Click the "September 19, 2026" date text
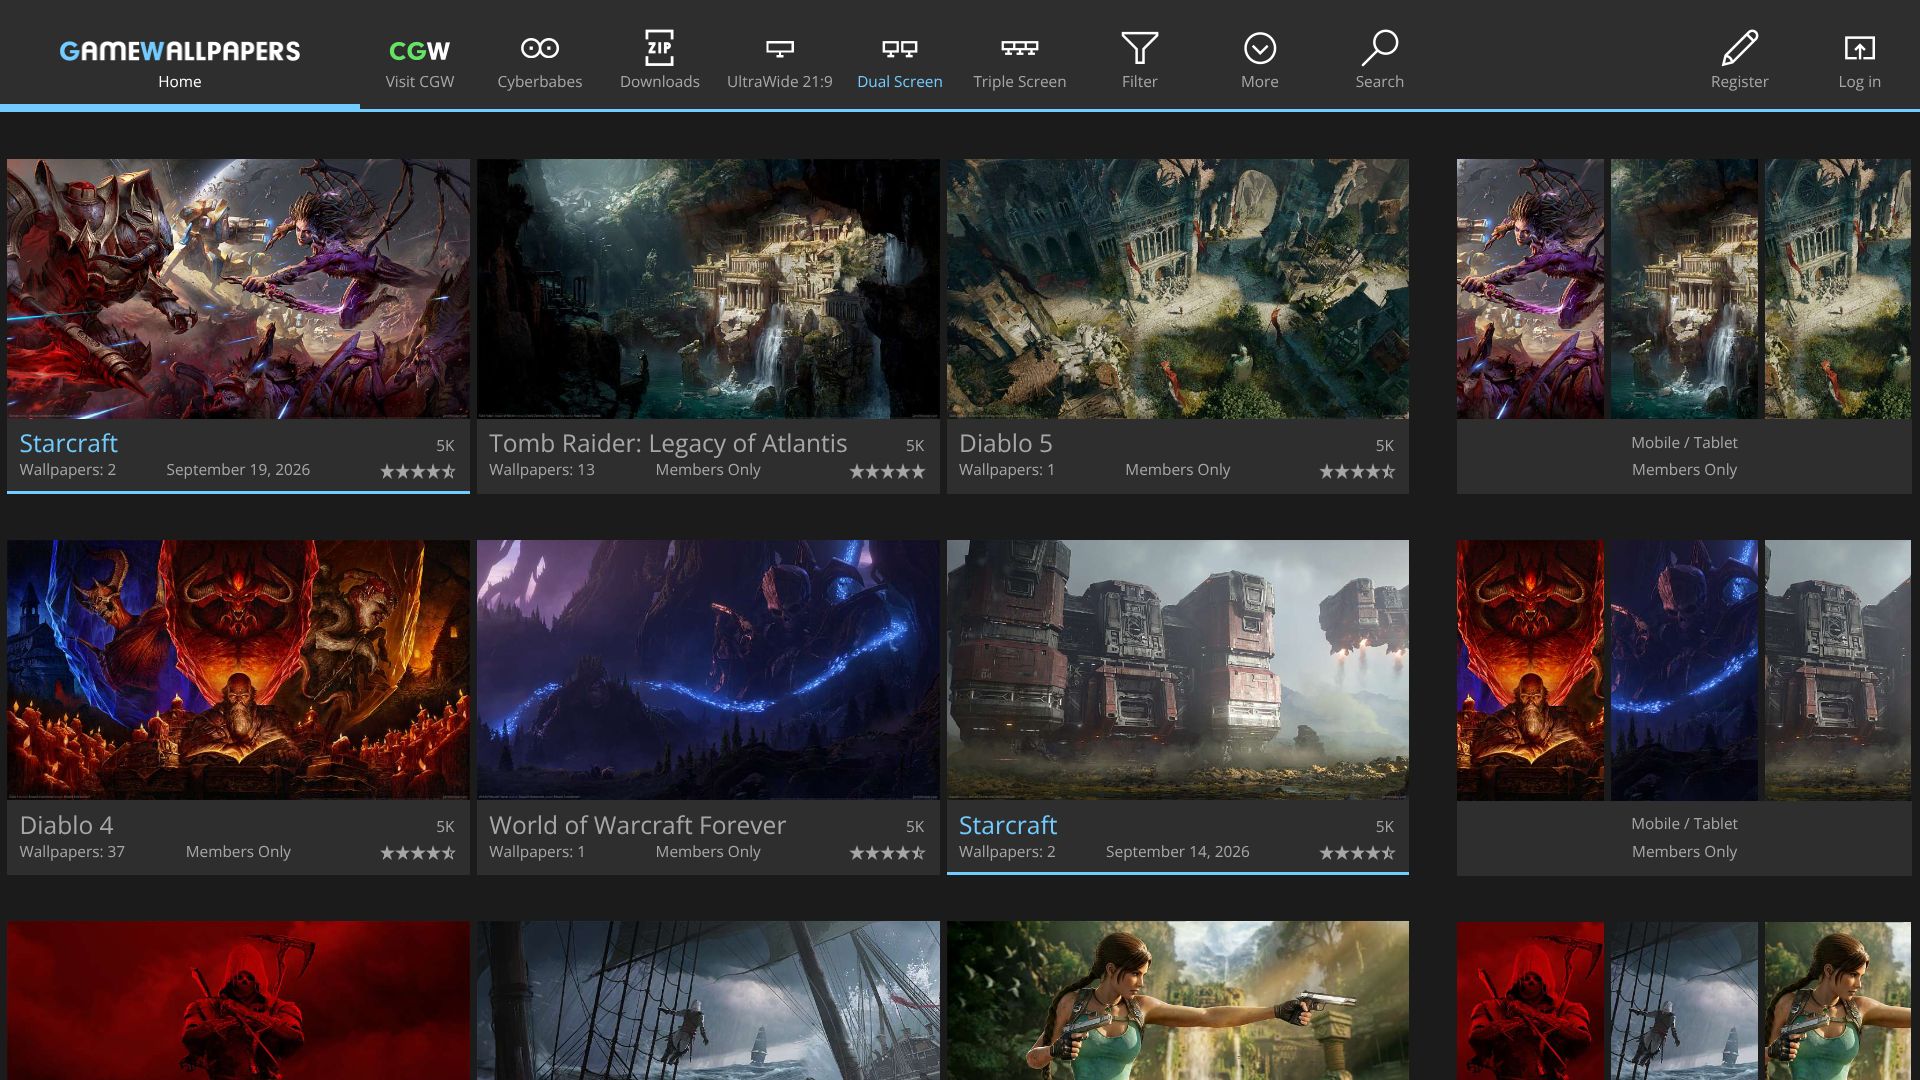The image size is (1920, 1080). point(238,470)
